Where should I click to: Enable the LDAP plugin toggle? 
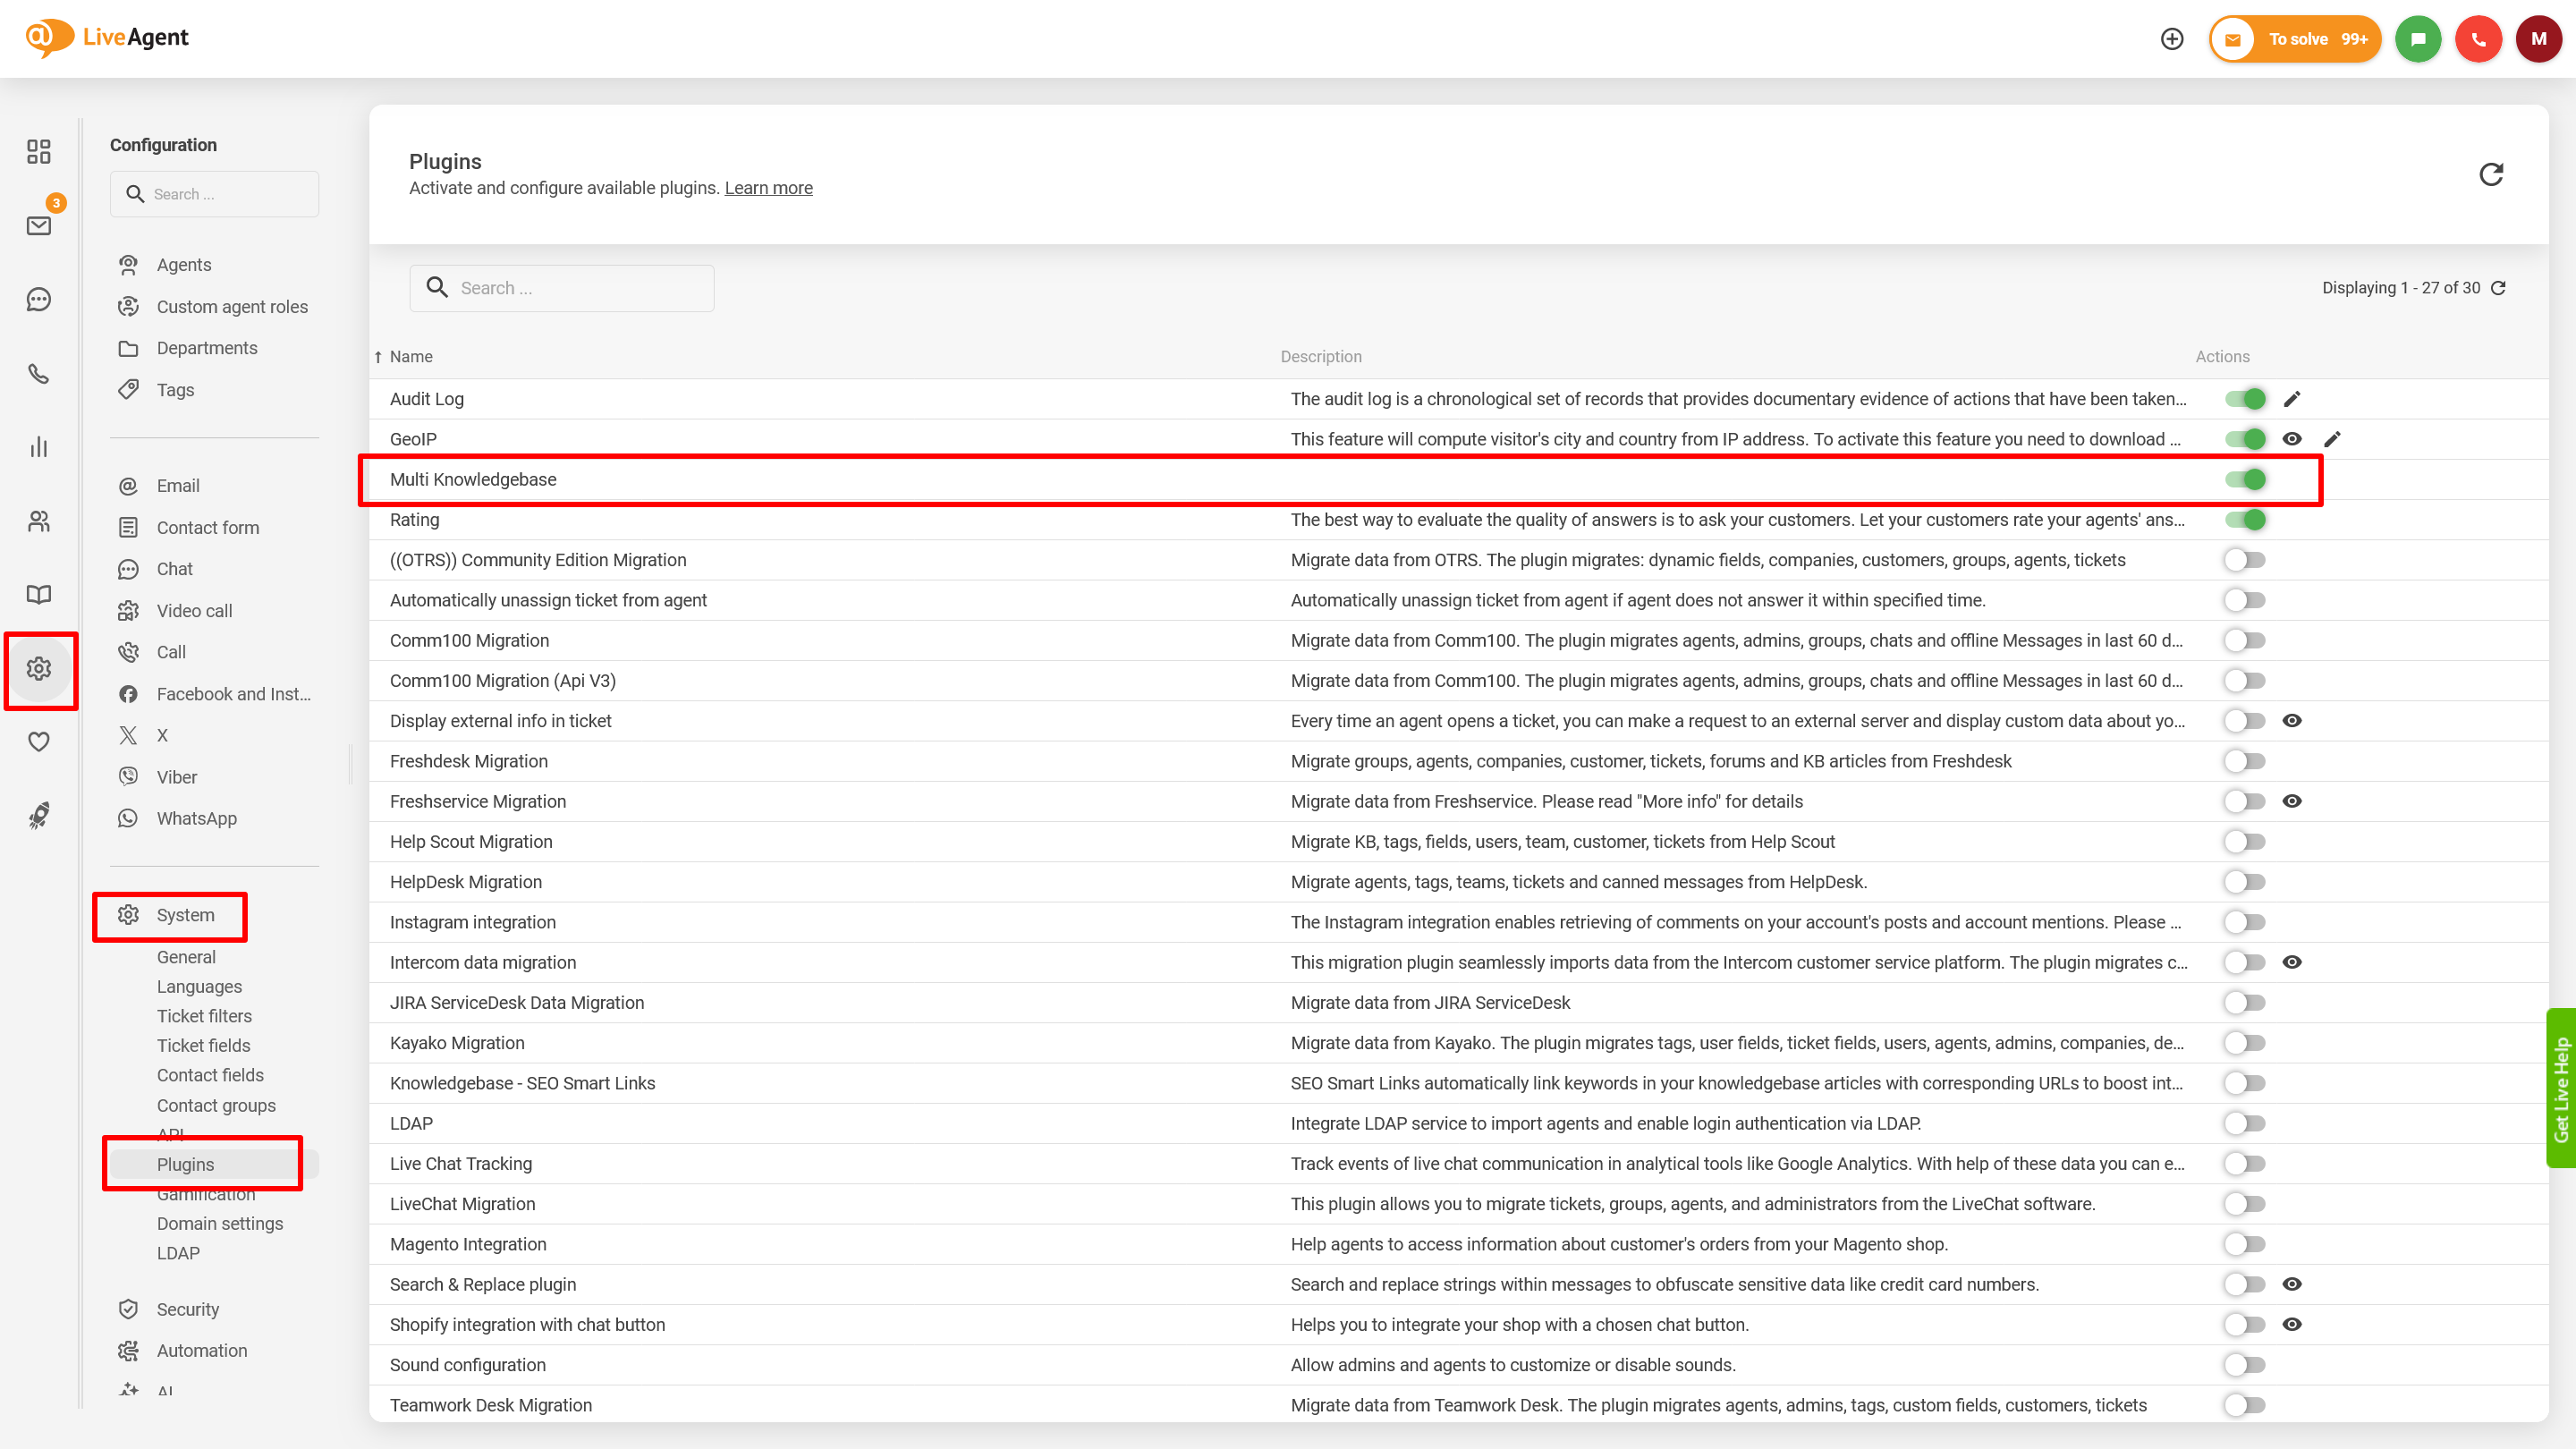pos(2245,1123)
